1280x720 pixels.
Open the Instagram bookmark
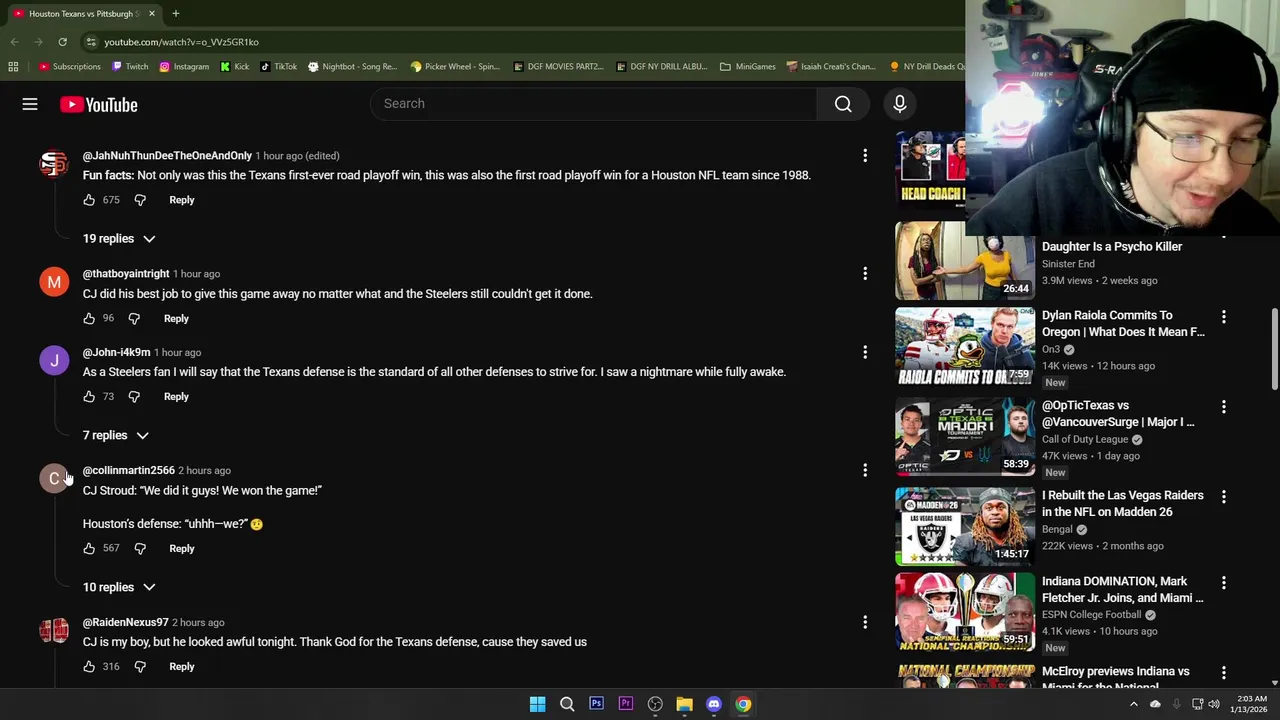(184, 67)
